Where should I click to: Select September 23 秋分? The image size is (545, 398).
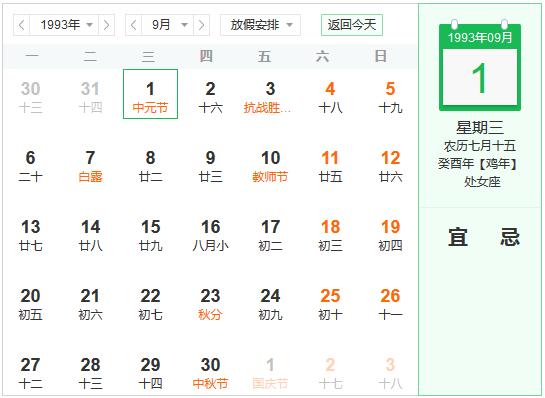(210, 304)
